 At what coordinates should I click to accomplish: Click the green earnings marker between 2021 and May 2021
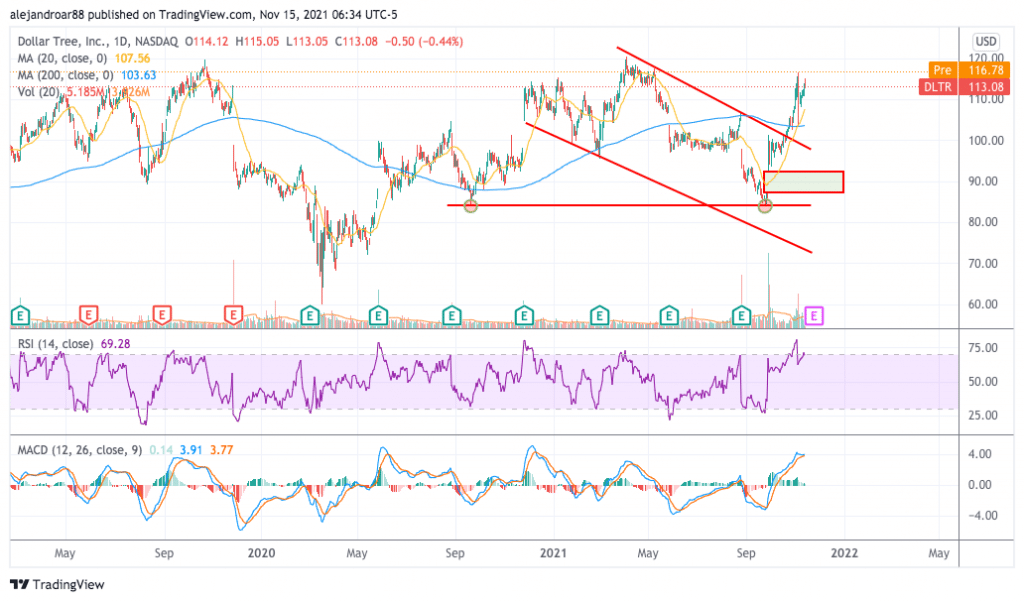pyautogui.click(x=600, y=317)
